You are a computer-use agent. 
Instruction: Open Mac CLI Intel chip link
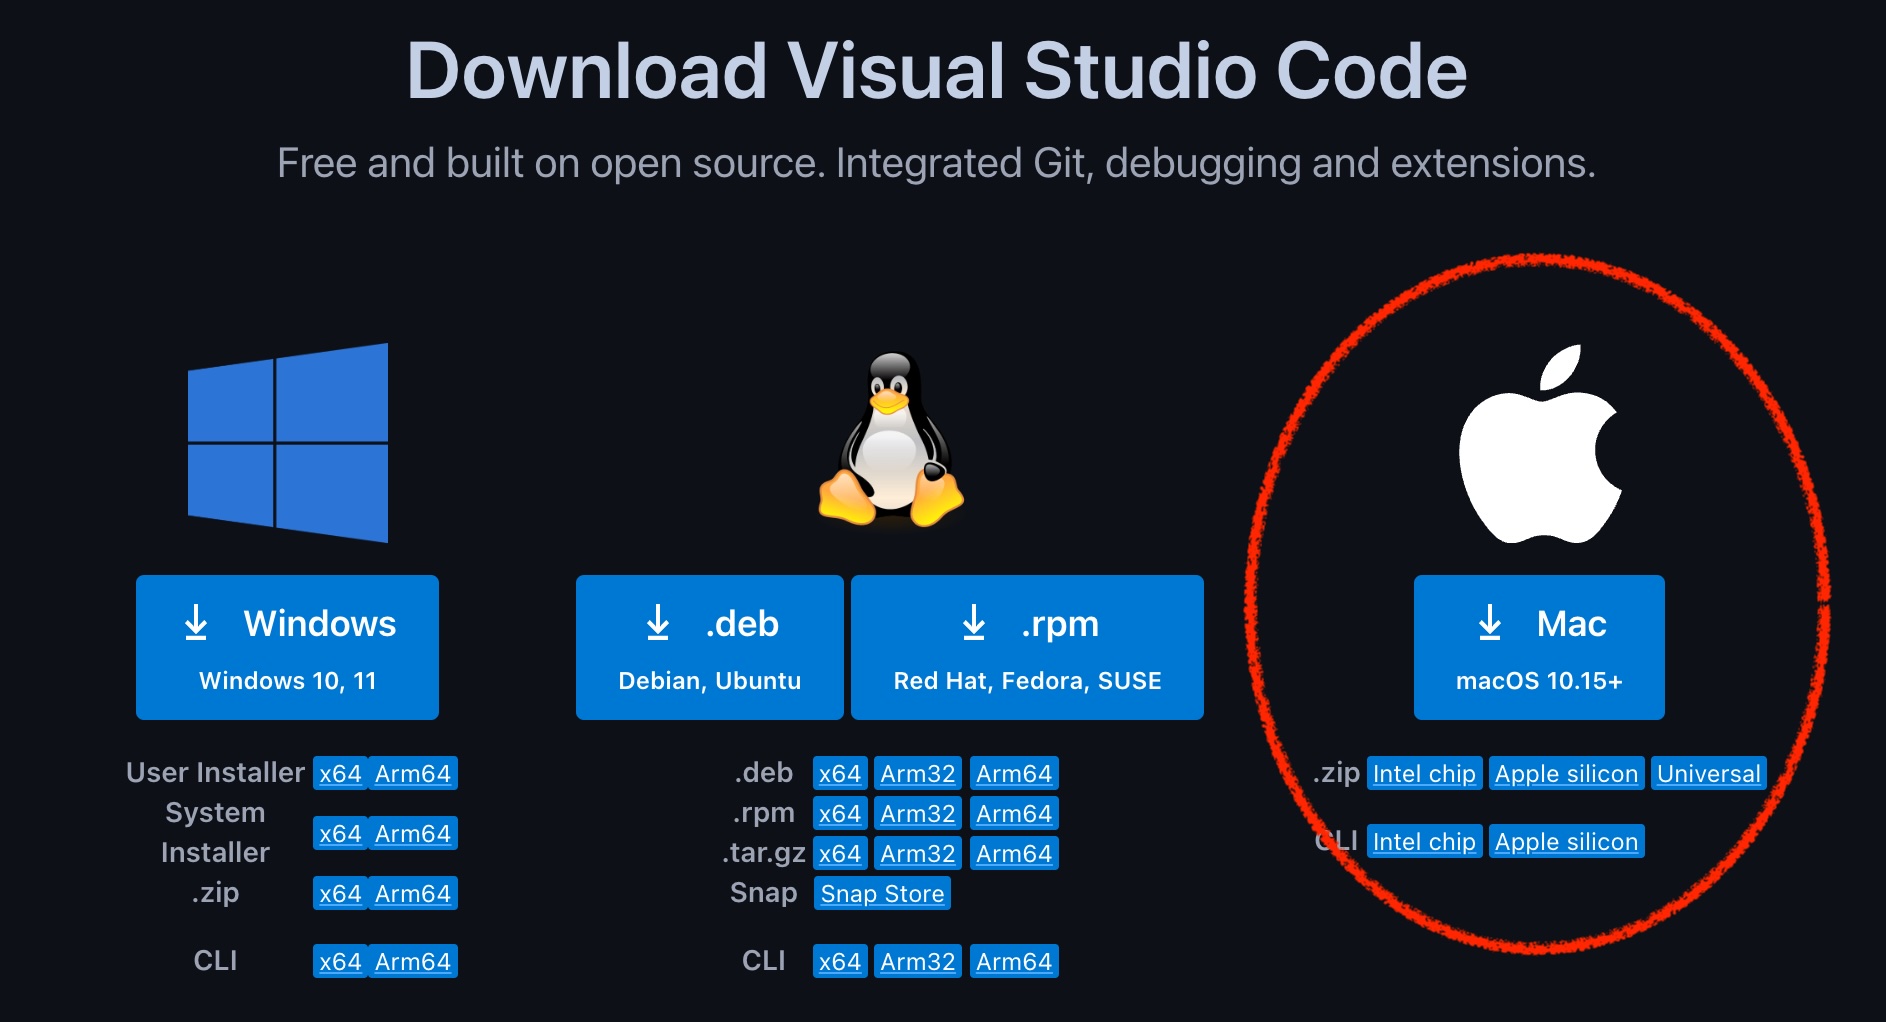(1424, 841)
